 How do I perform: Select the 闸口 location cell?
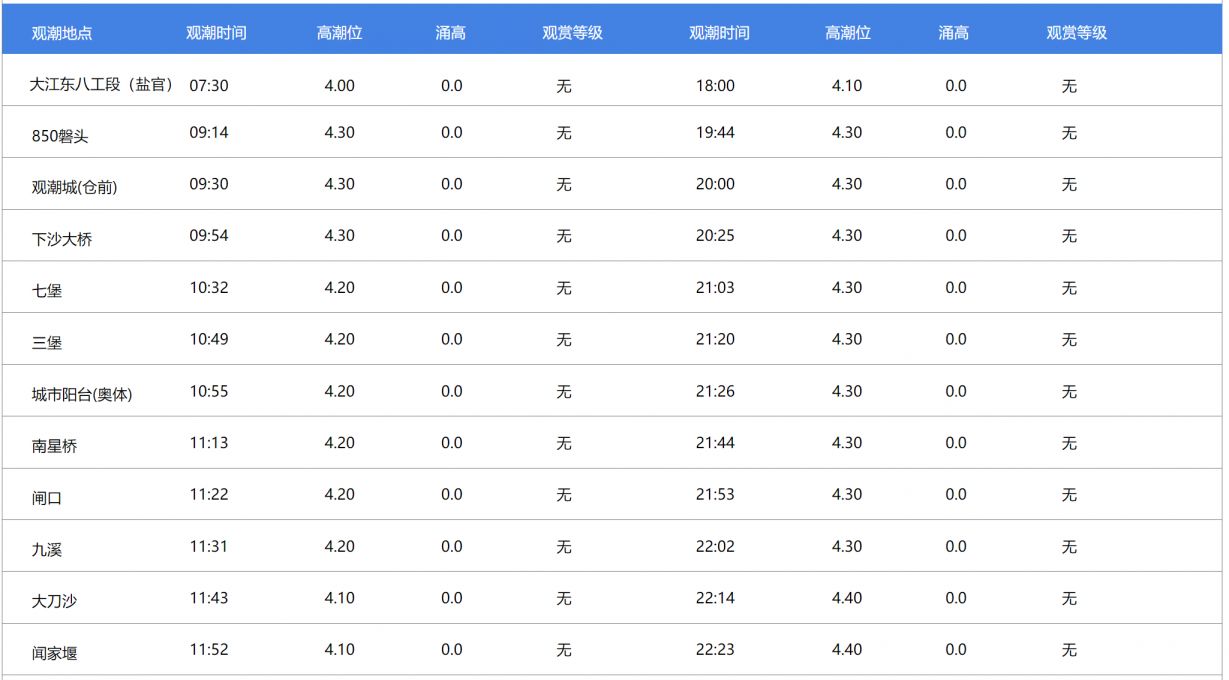47,498
